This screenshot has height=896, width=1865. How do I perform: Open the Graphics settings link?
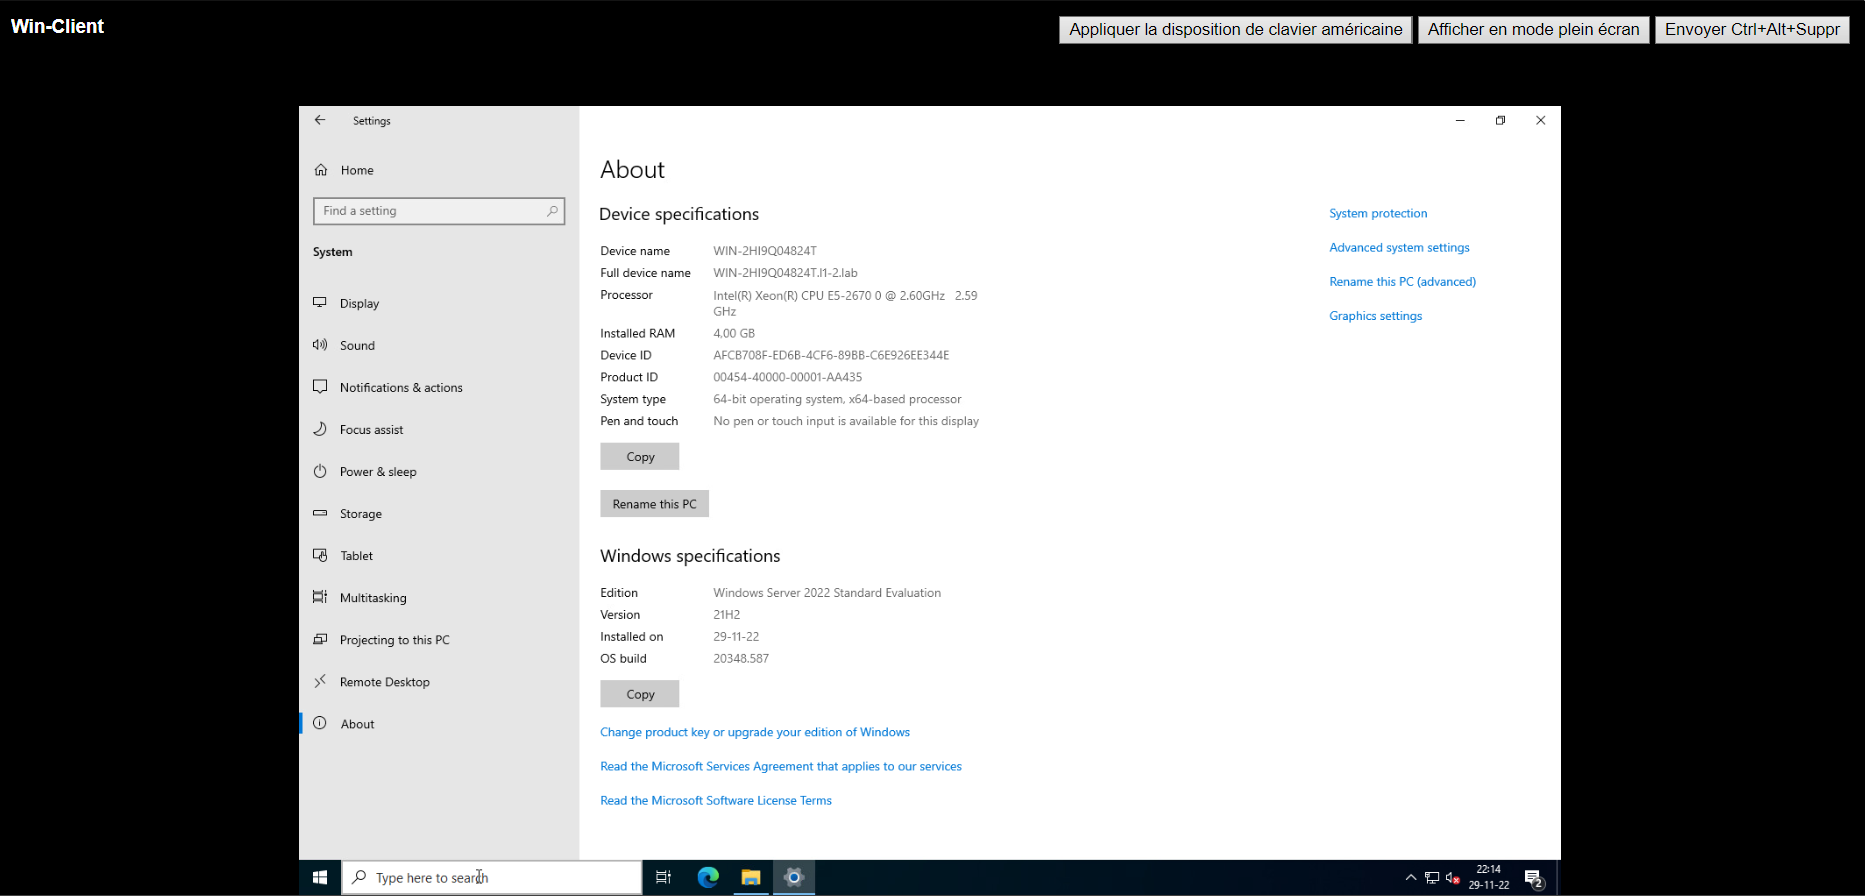[x=1375, y=315]
